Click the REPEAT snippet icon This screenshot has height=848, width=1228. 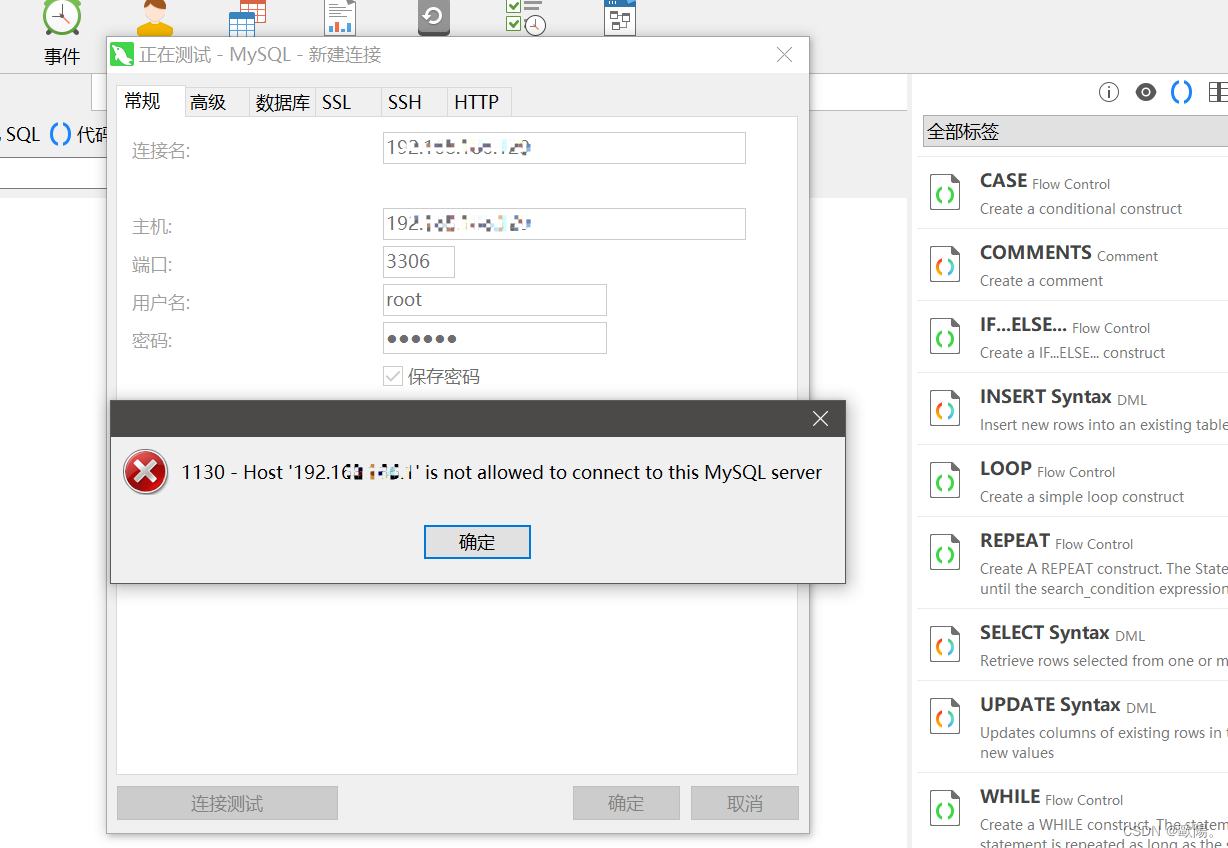pos(945,553)
